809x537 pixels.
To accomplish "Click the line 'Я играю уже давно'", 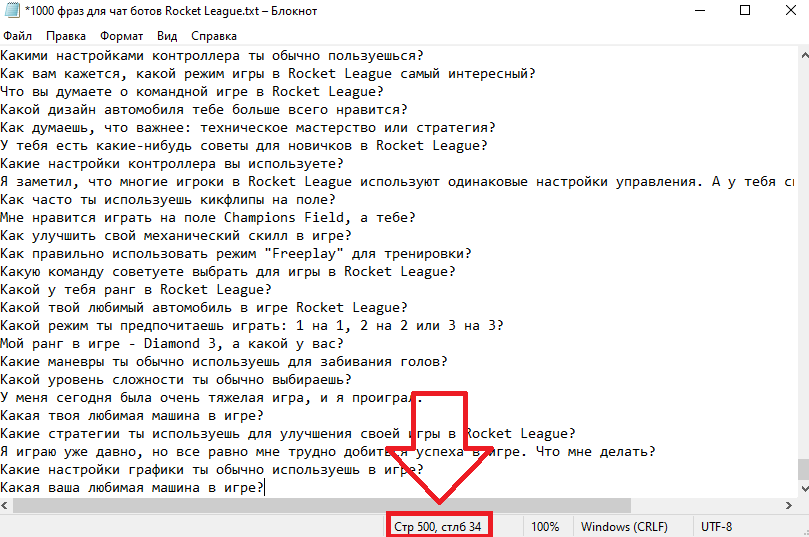I will coord(328,452).
